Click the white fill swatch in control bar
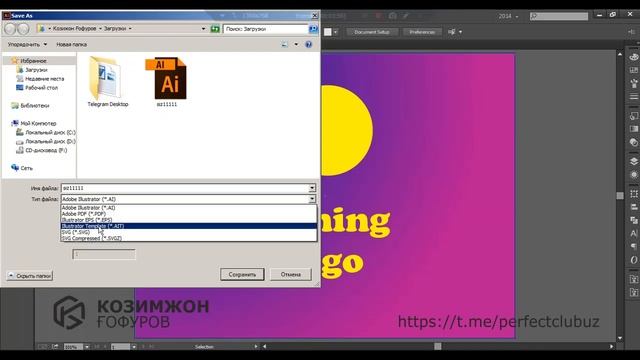This screenshot has height=360, width=640. click(x=328, y=32)
